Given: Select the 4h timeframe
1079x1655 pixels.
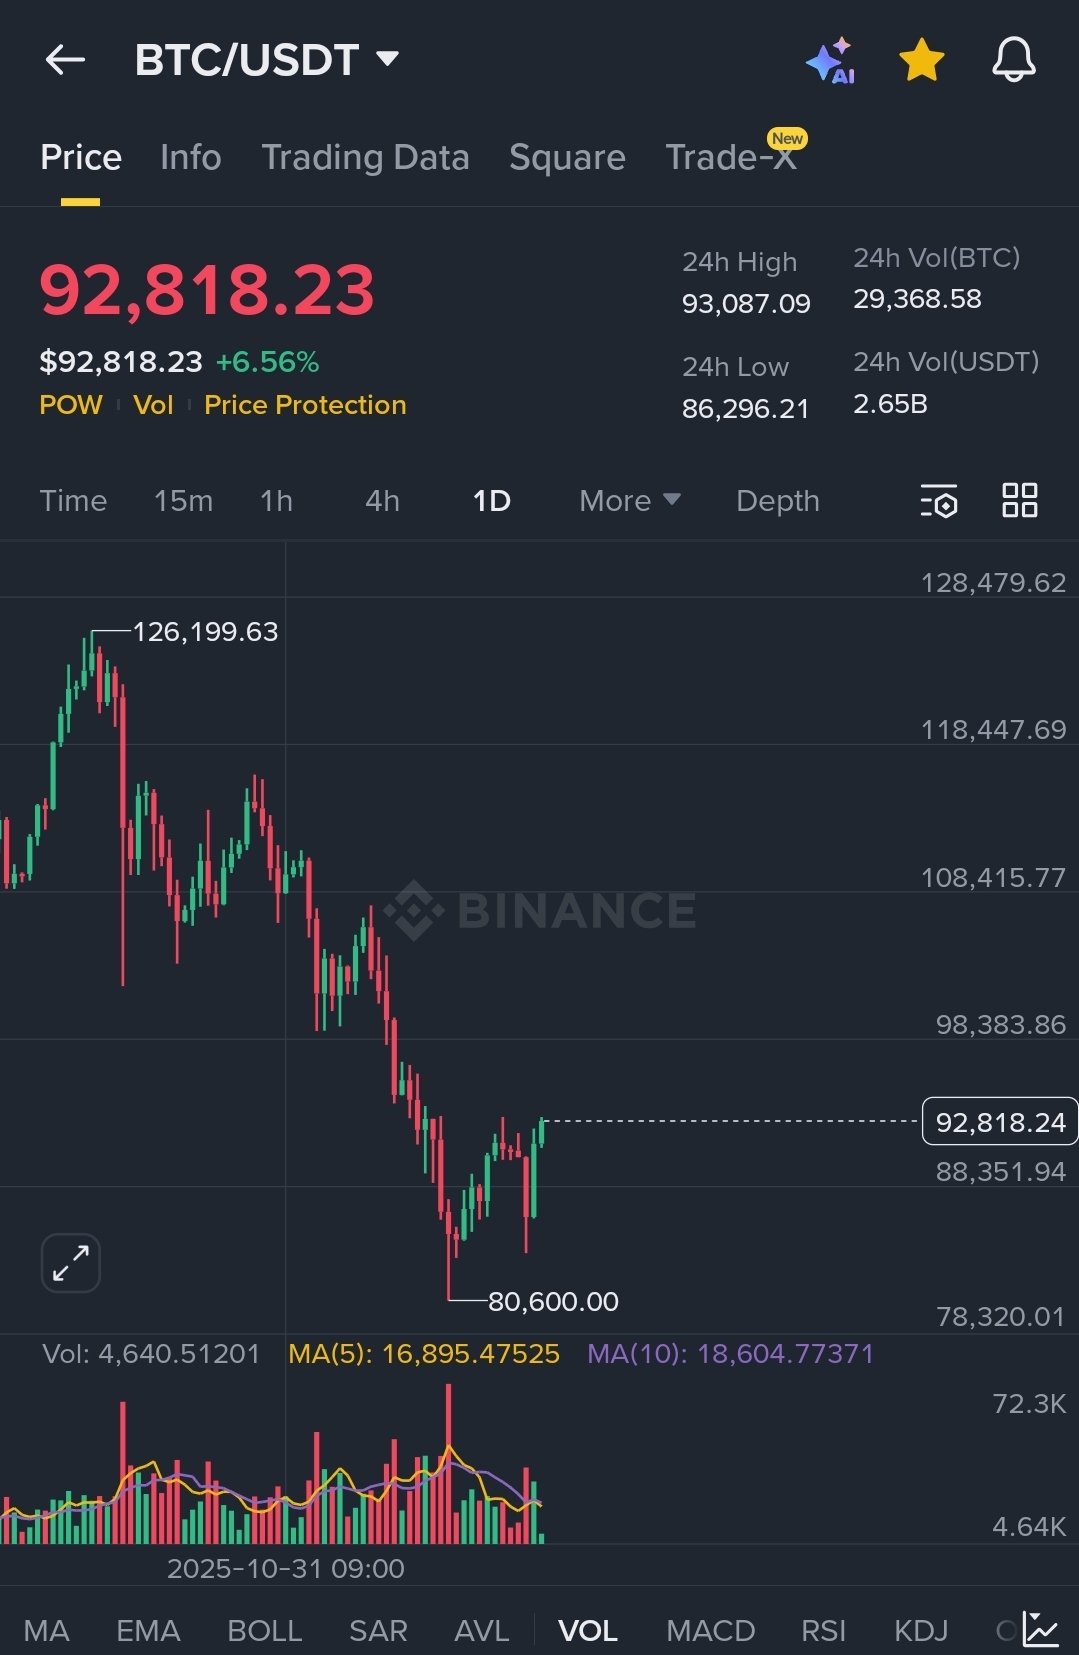Looking at the screenshot, I should (382, 501).
